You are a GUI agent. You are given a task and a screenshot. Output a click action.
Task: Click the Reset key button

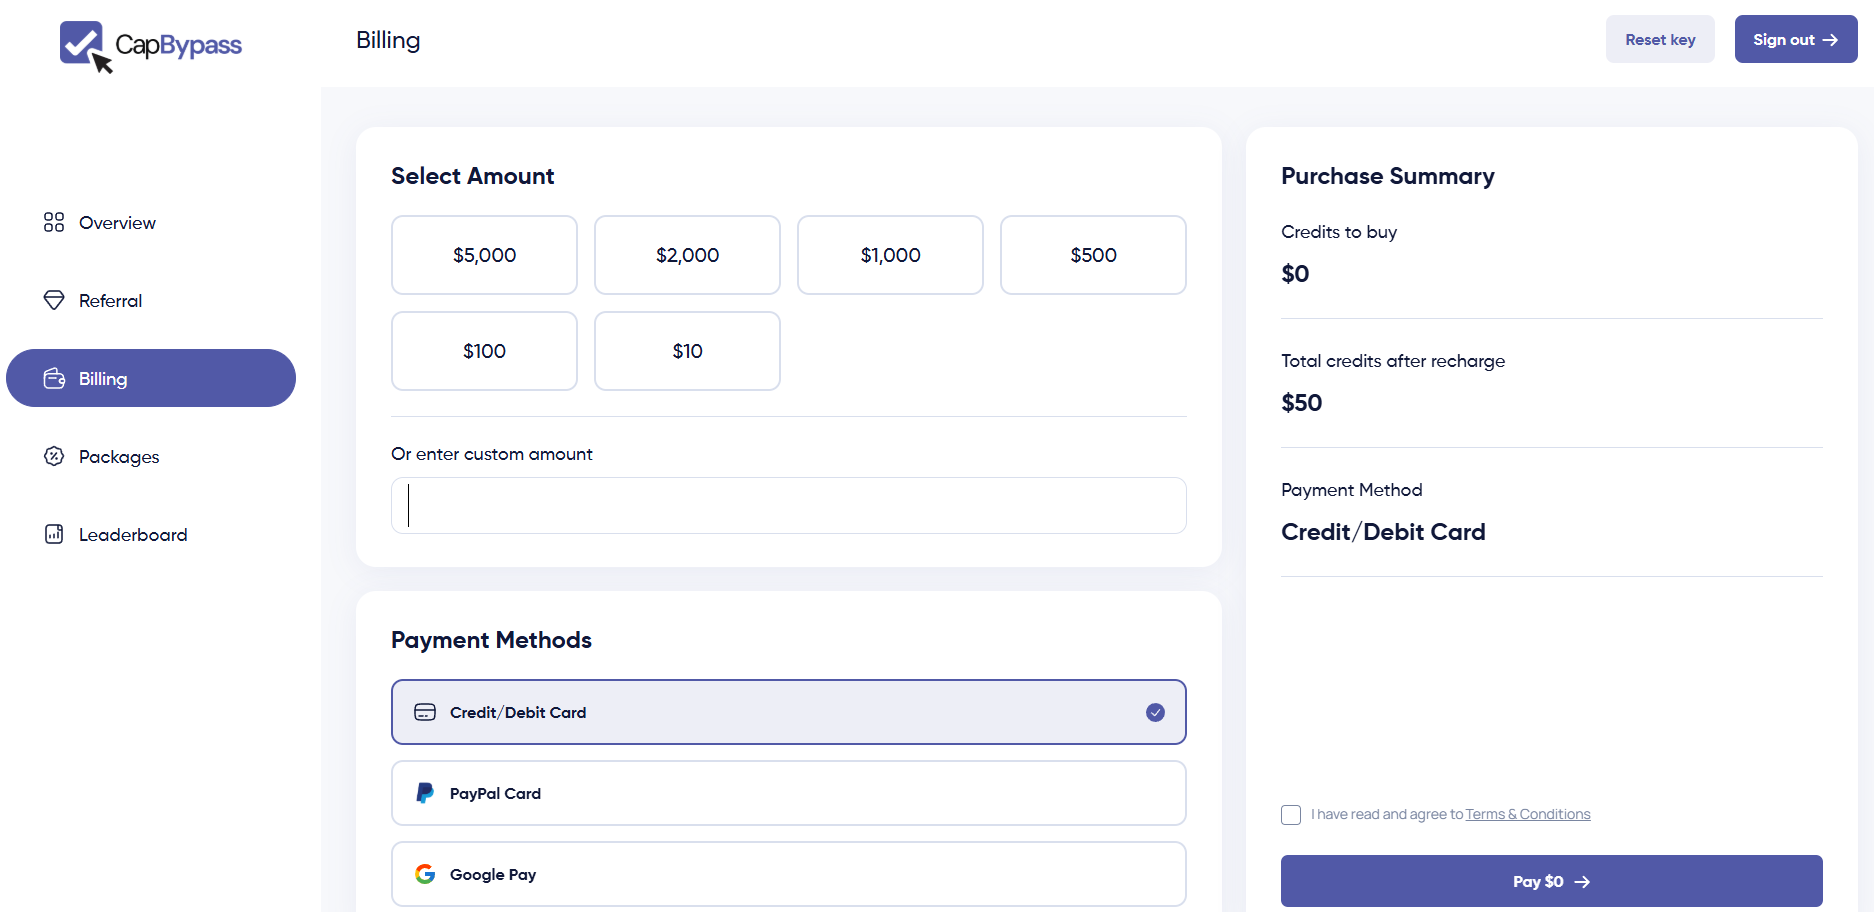coord(1660,39)
